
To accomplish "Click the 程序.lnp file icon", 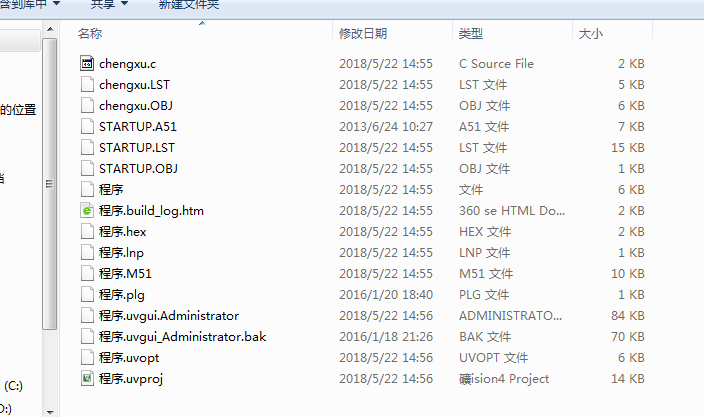I will pyautogui.click(x=87, y=252).
